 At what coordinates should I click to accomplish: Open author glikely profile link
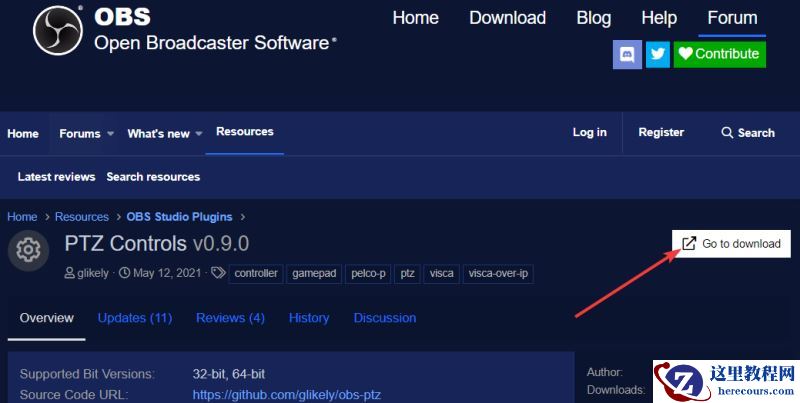pos(92,273)
